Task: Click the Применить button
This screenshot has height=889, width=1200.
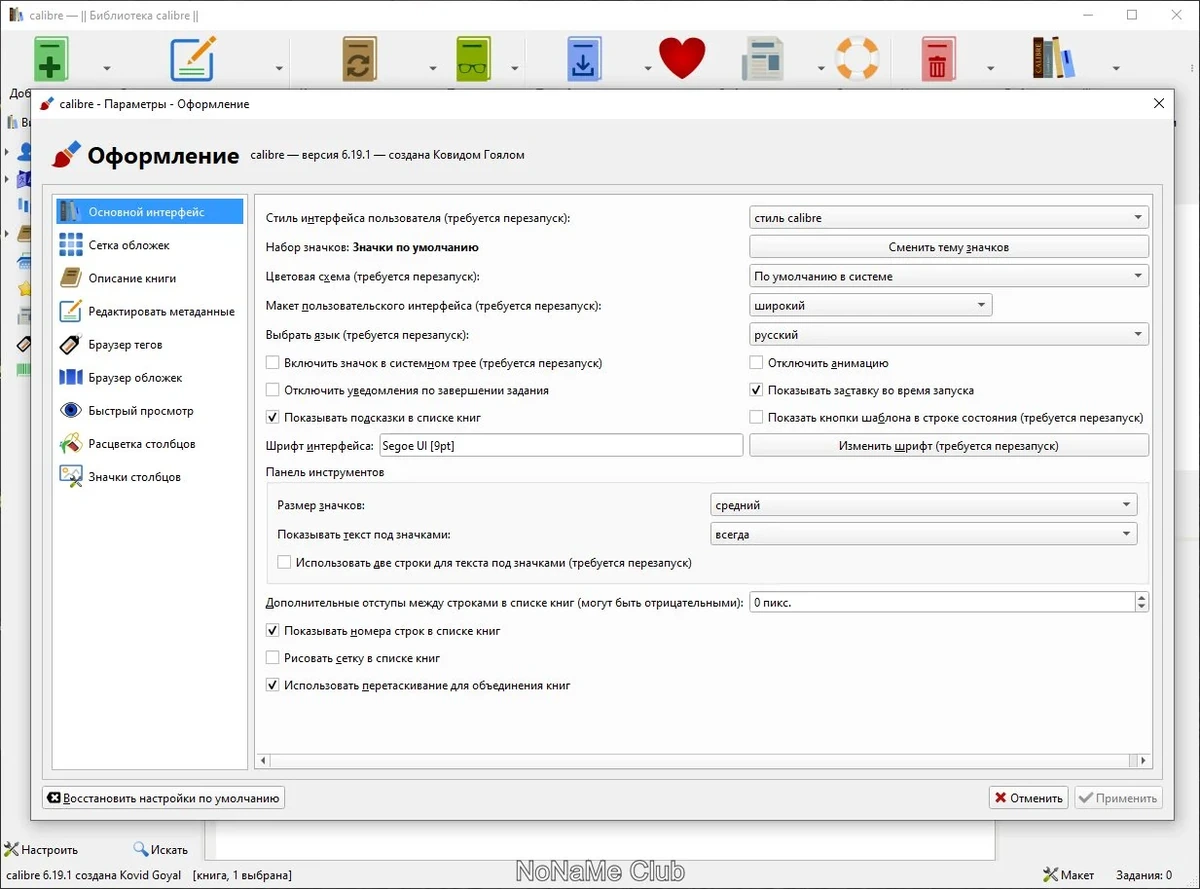Action: pos(1118,798)
